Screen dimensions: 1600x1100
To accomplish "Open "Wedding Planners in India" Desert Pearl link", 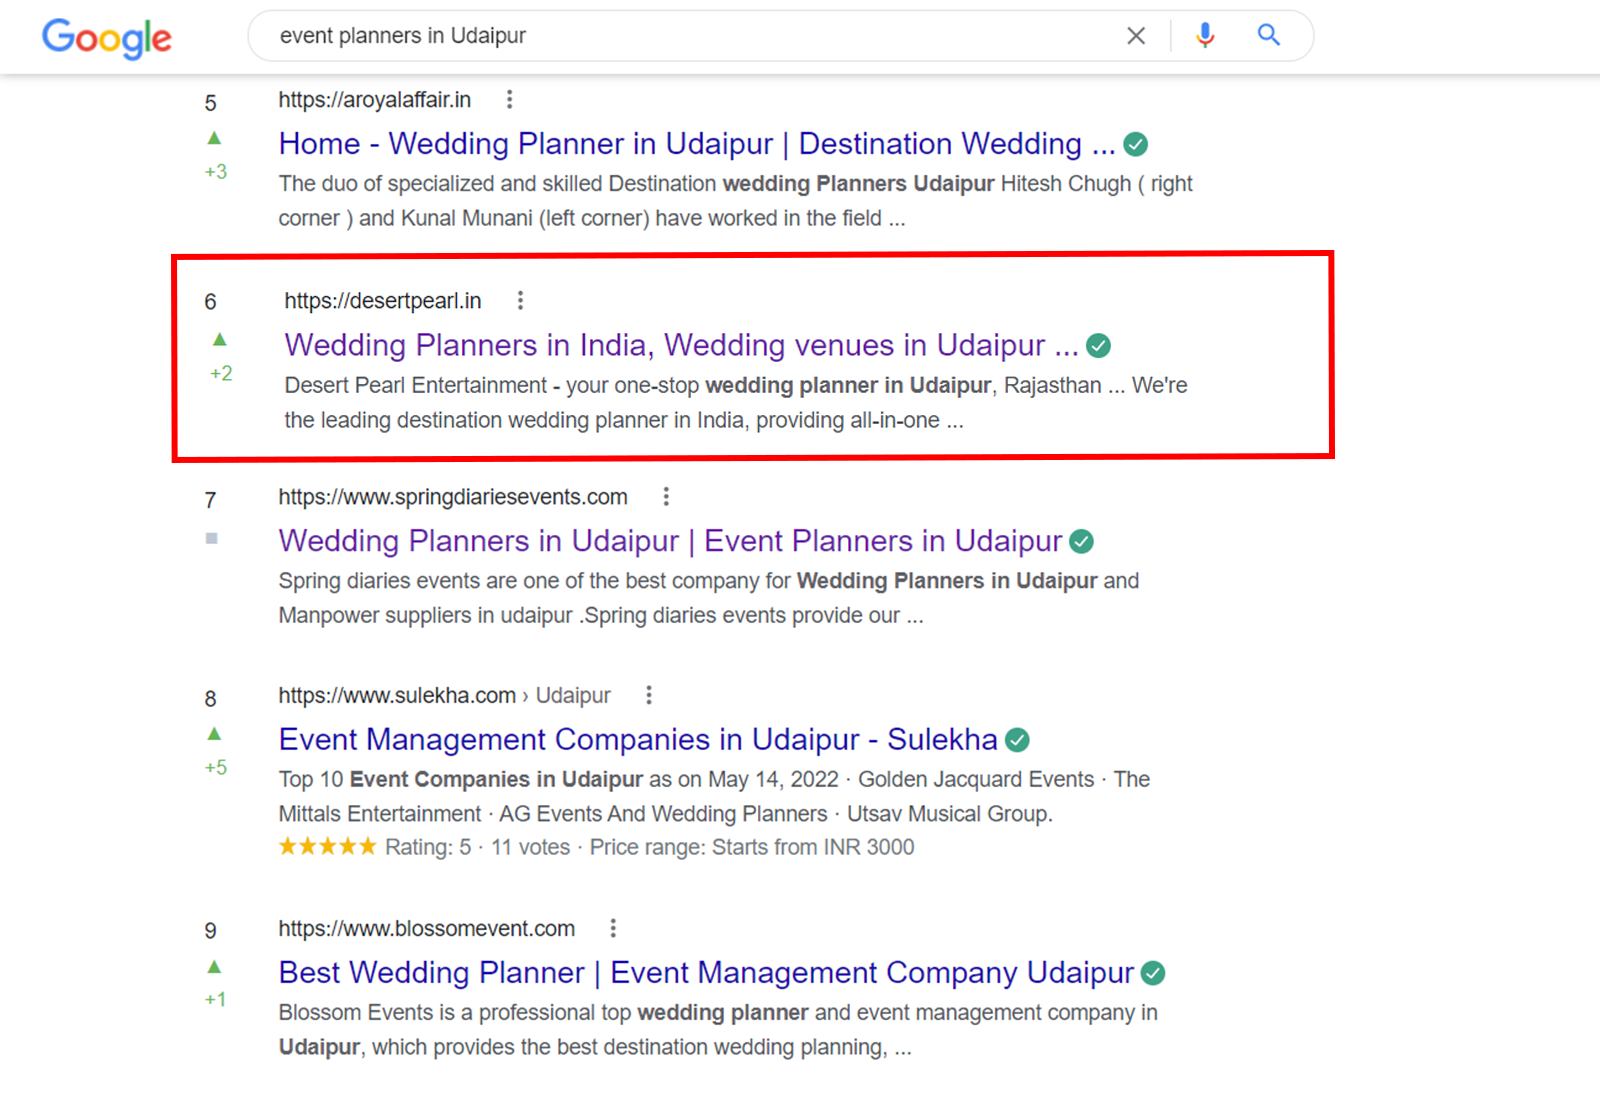I will (x=681, y=345).
